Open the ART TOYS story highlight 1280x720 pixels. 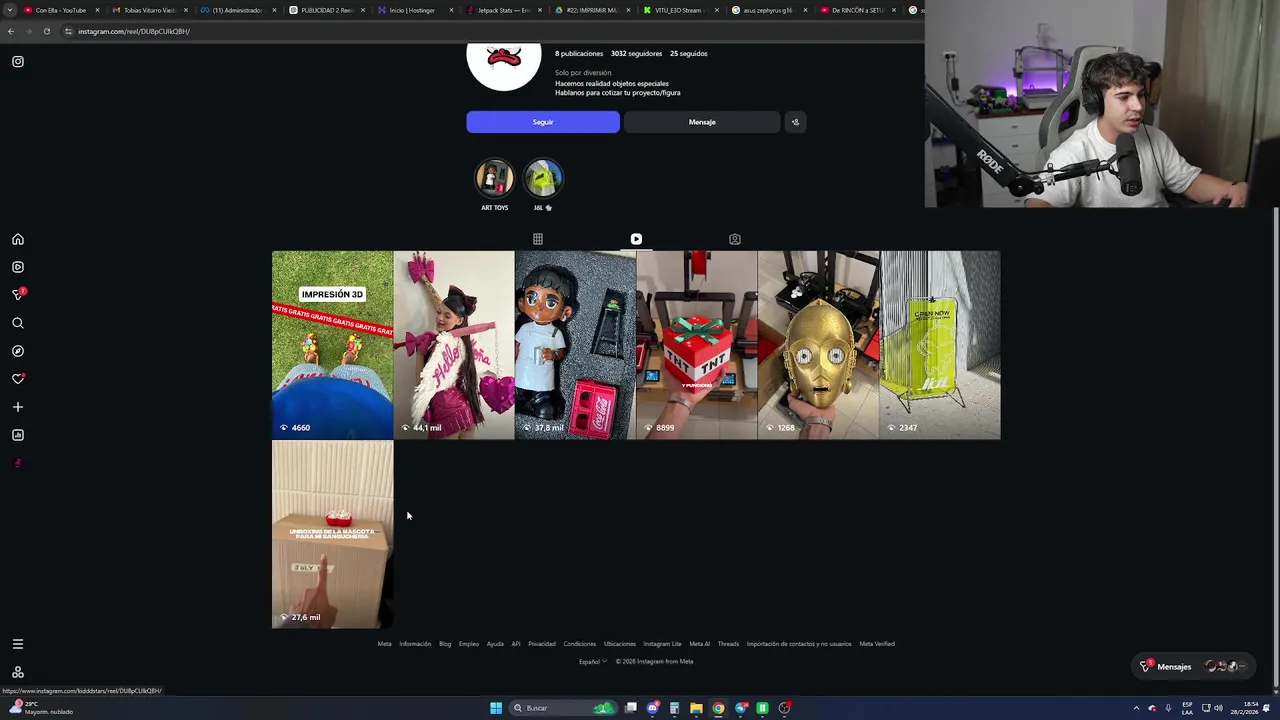pos(494,179)
